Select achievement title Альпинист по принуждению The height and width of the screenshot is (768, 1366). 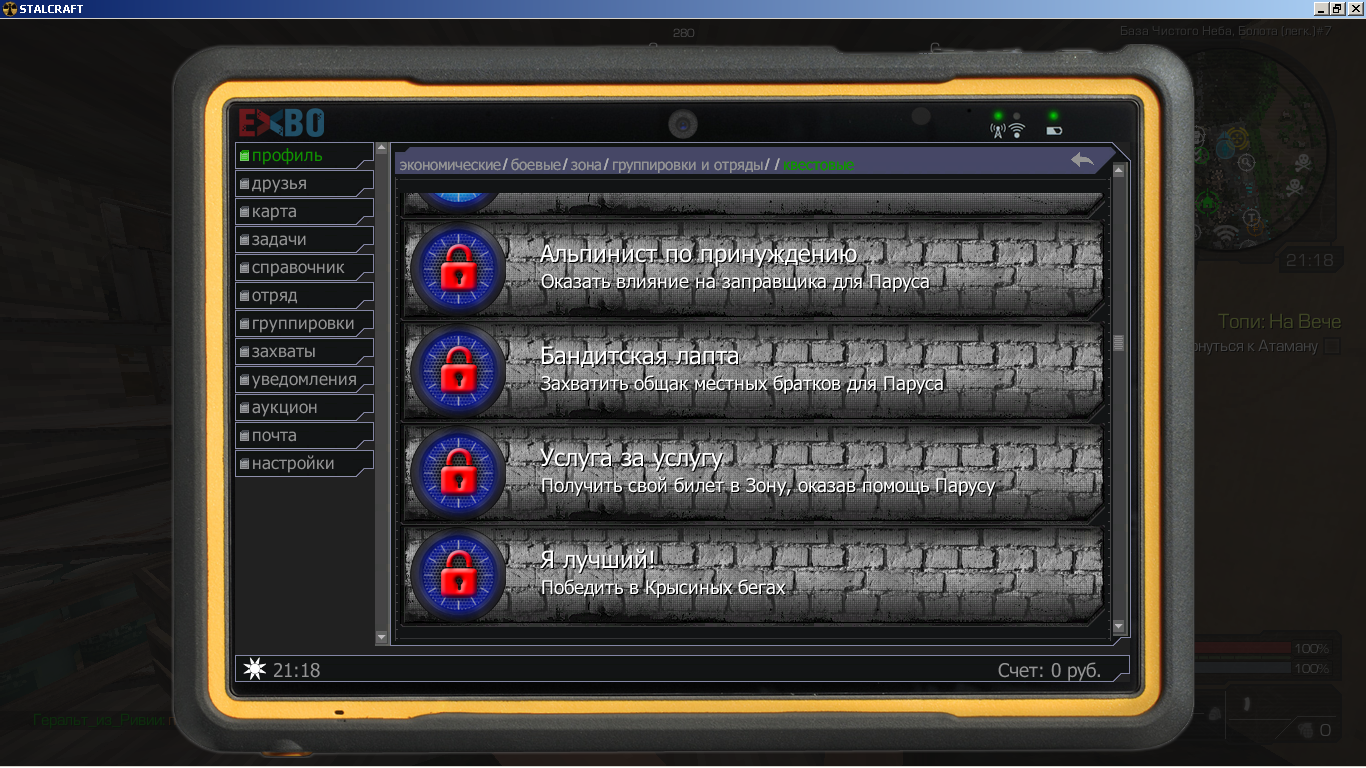tap(698, 254)
